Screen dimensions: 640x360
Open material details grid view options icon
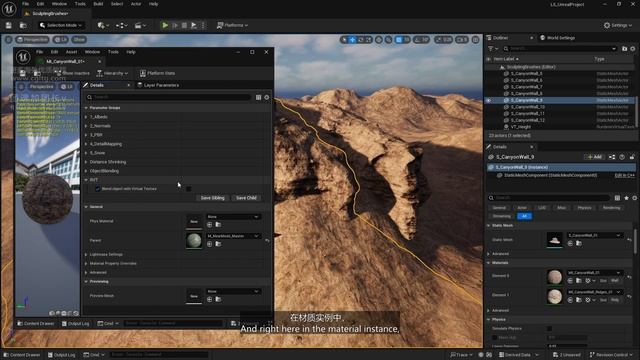[x=258, y=97]
